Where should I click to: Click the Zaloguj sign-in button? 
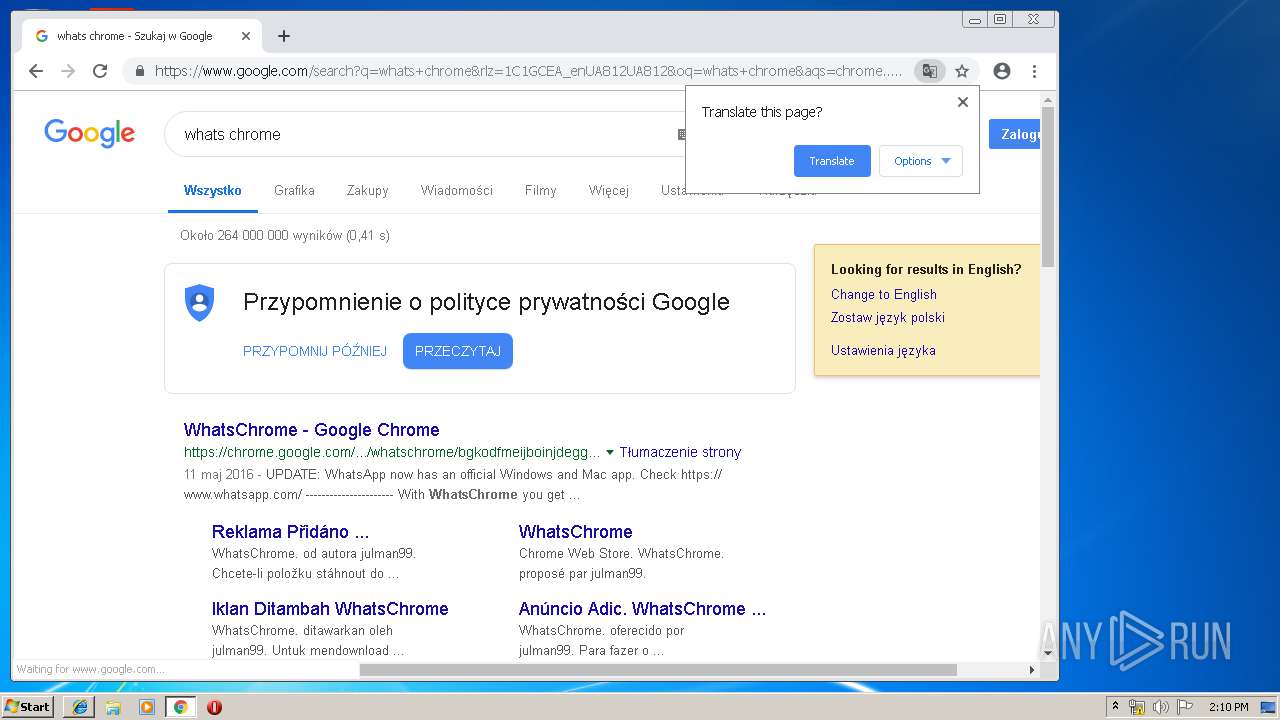[x=1014, y=134]
